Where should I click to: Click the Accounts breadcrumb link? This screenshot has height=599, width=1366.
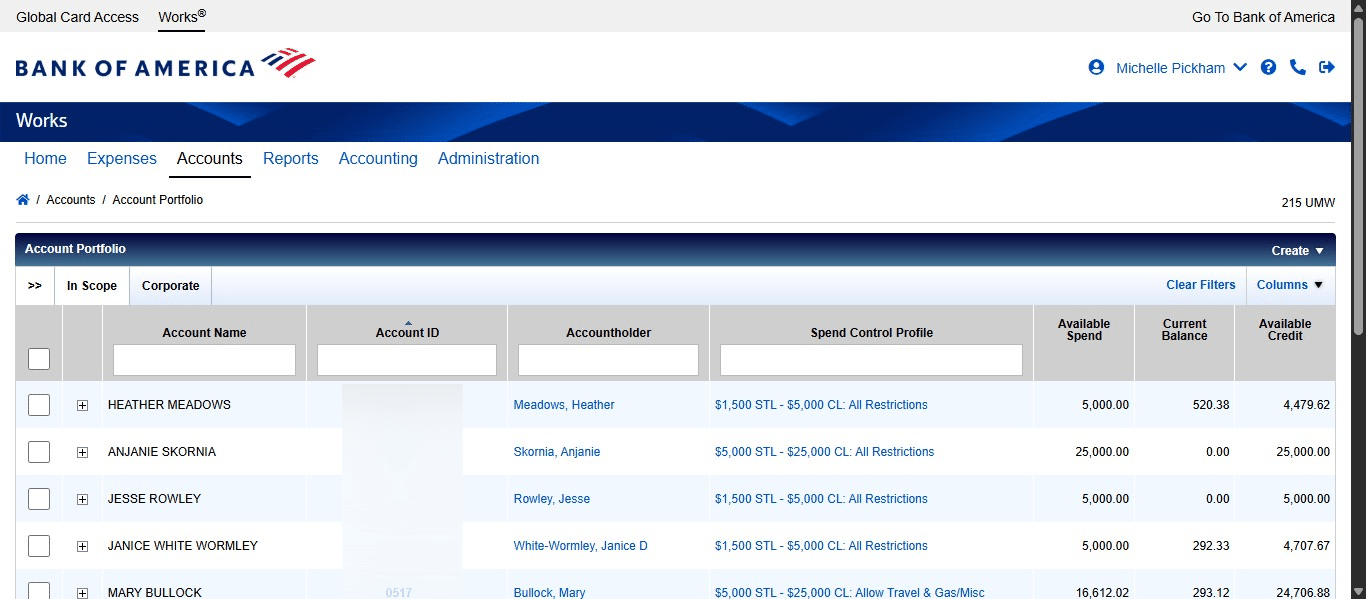click(71, 200)
